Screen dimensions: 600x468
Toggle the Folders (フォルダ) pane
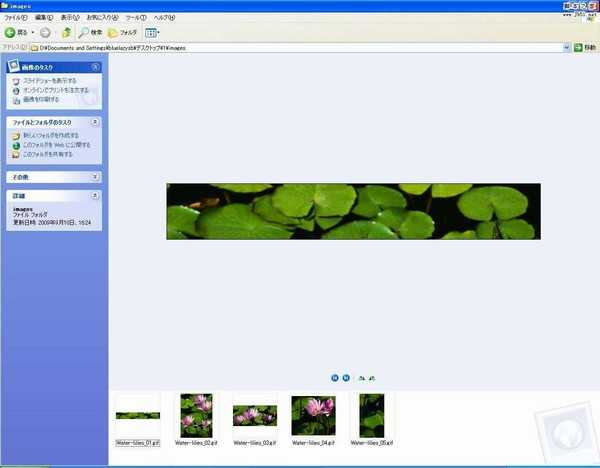click(x=122, y=32)
